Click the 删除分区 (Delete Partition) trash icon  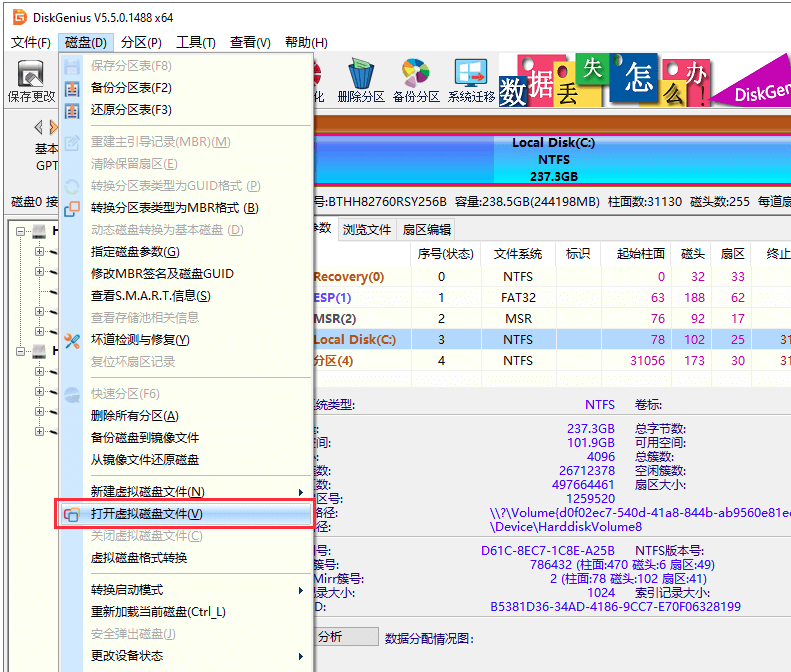pyautogui.click(x=360, y=75)
